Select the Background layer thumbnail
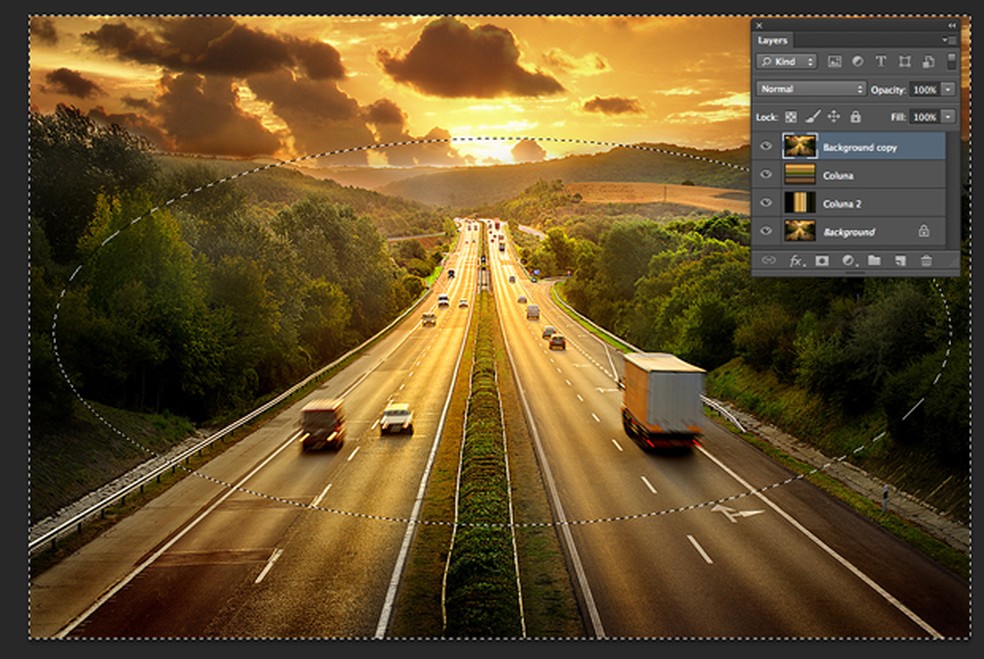 pyautogui.click(x=800, y=231)
